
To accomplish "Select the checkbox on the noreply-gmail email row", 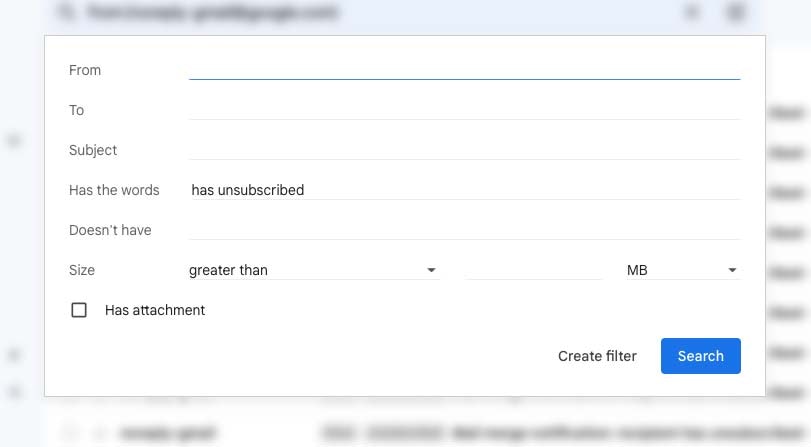I will click(70, 433).
